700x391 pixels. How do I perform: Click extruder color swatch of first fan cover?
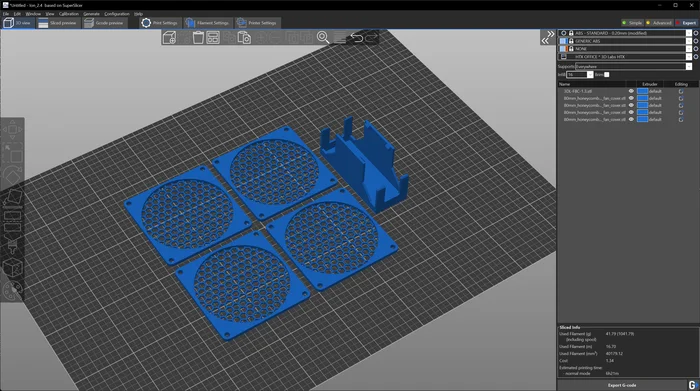pyautogui.click(x=642, y=98)
